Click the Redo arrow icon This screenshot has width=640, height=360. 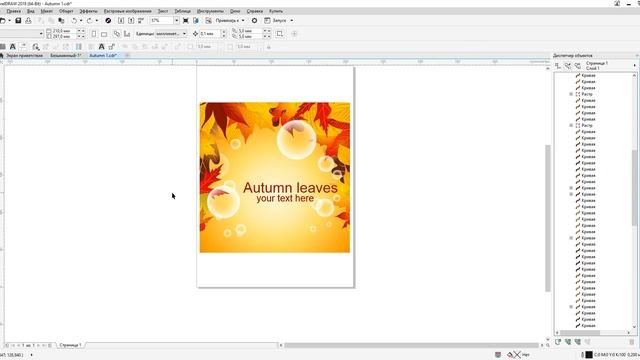point(89,20)
